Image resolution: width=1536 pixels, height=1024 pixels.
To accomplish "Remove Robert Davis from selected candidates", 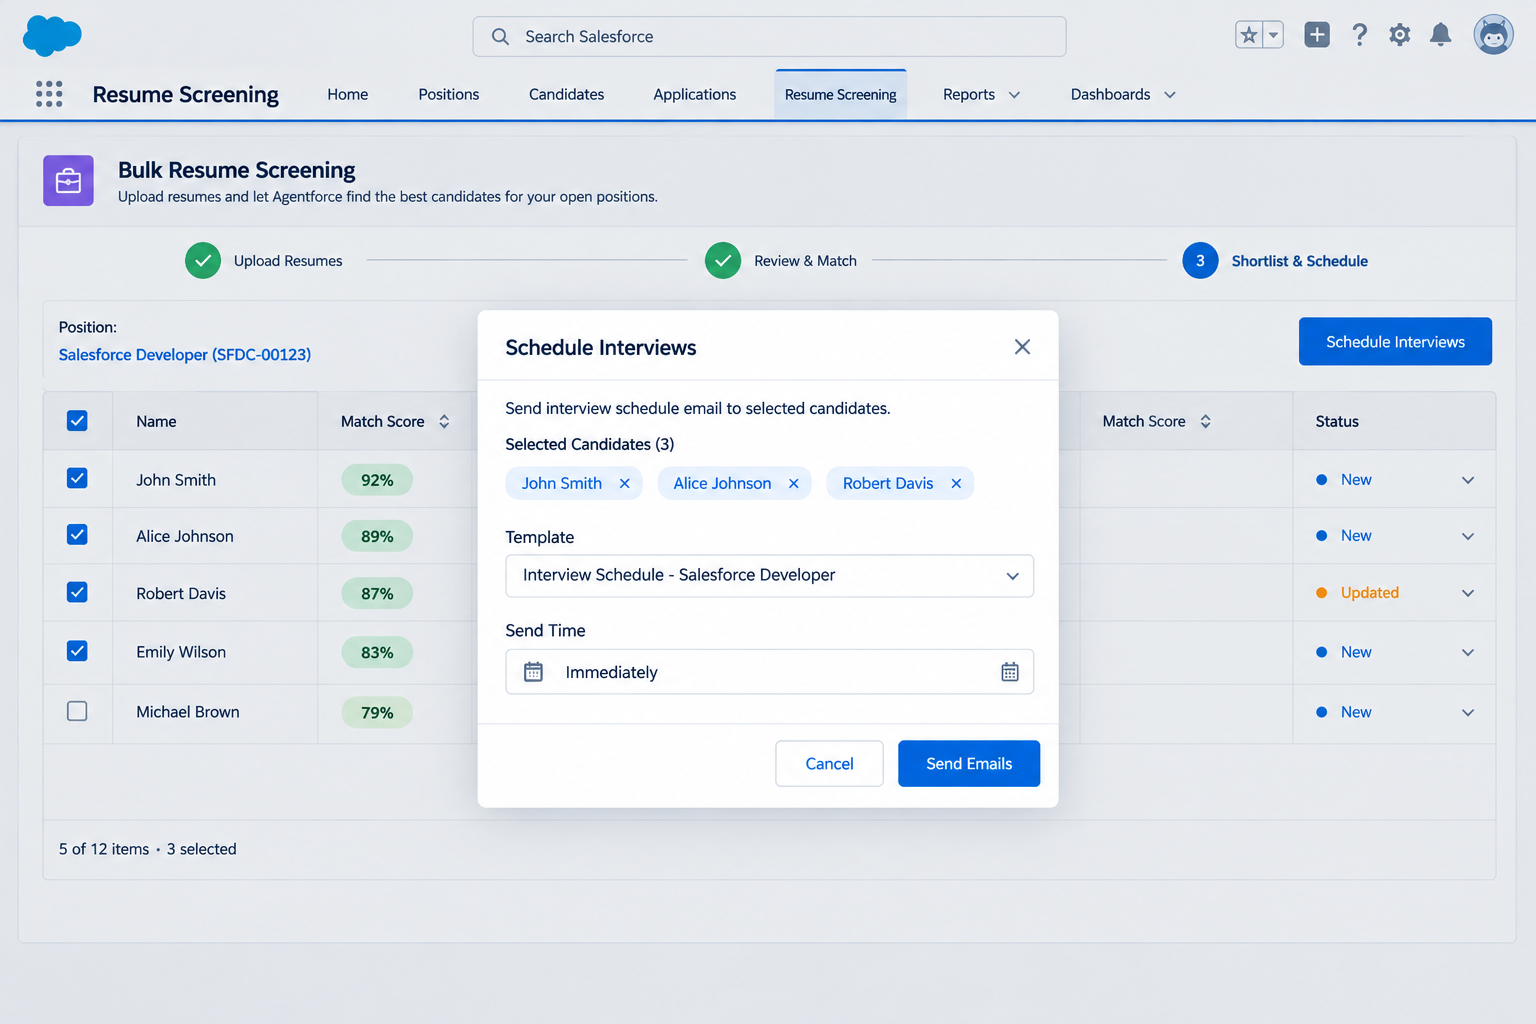I will [956, 483].
